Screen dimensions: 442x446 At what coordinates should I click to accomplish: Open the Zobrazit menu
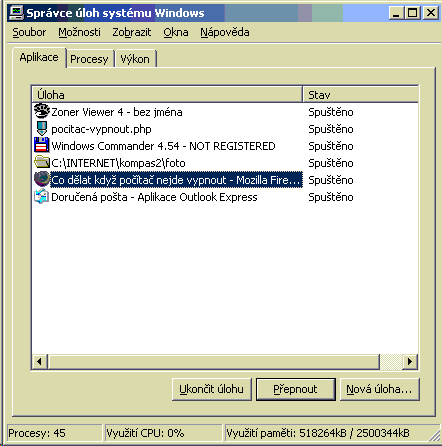[132, 32]
